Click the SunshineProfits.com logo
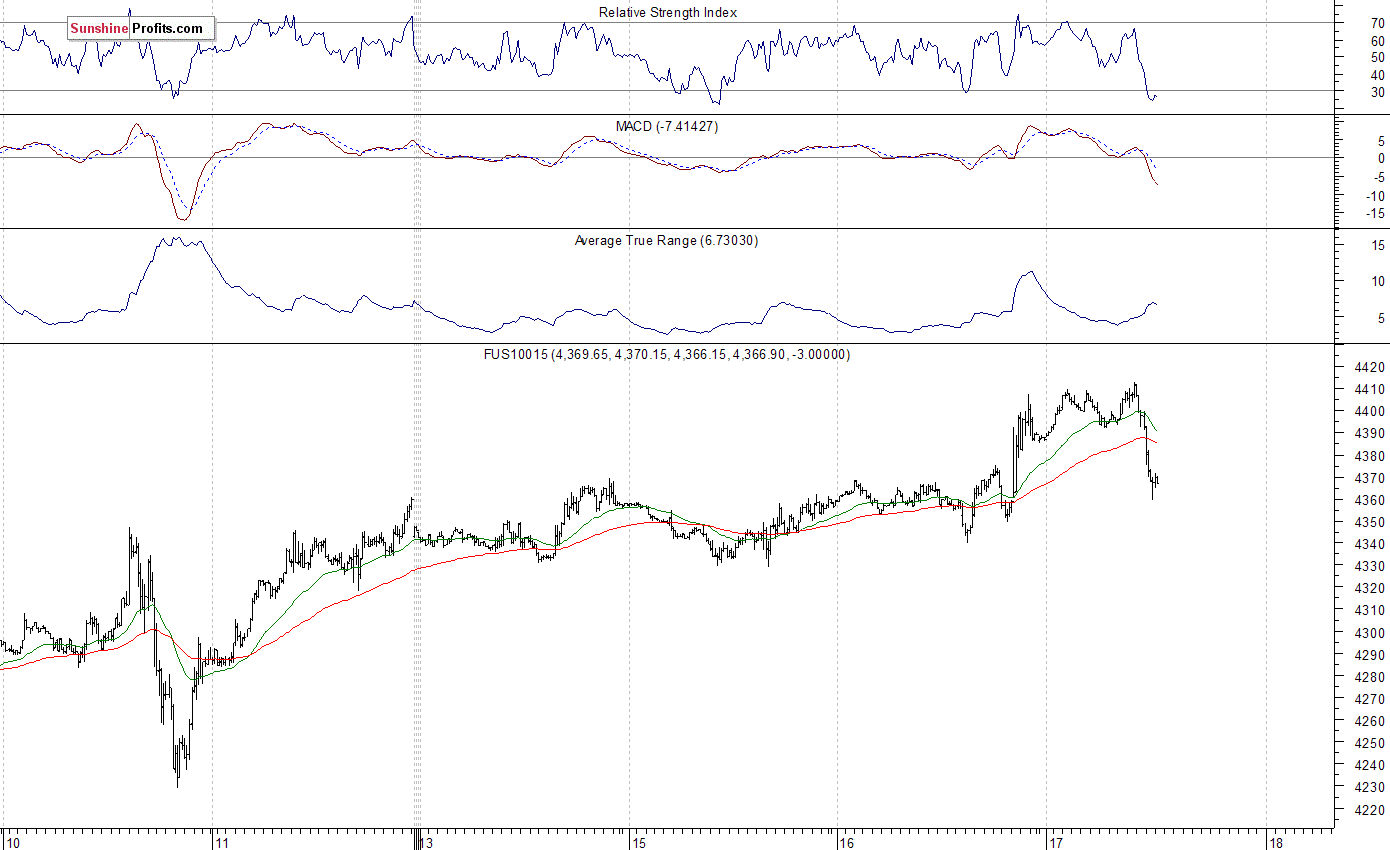 click(x=141, y=29)
